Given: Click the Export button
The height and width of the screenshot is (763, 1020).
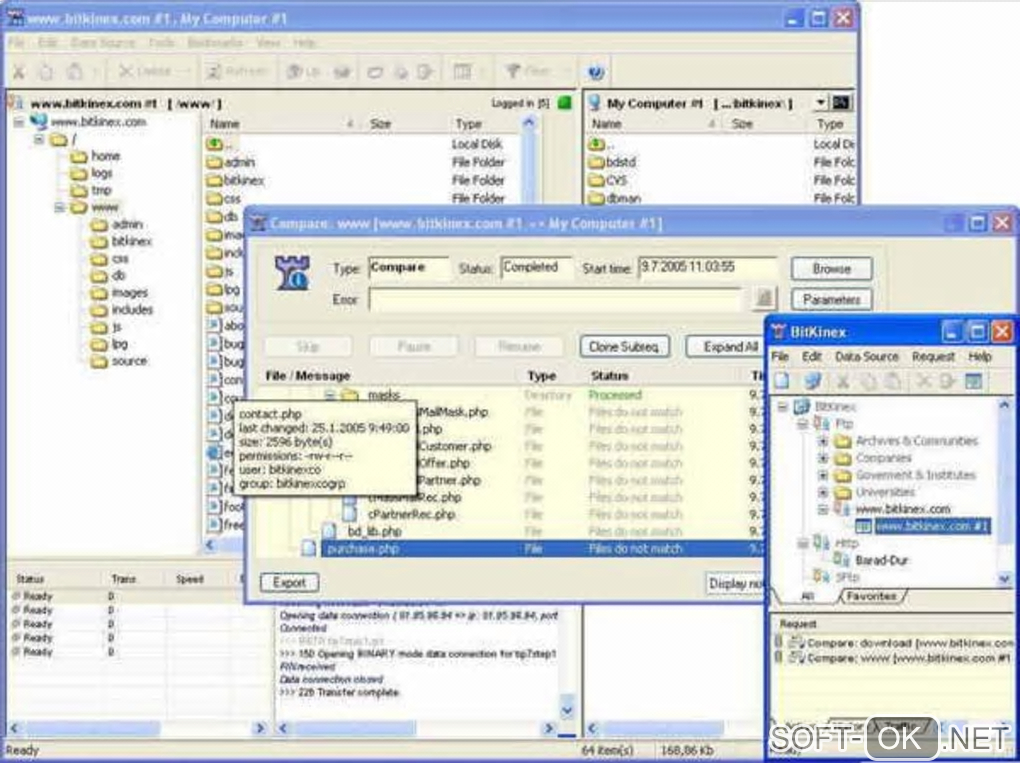Looking at the screenshot, I should point(289,582).
